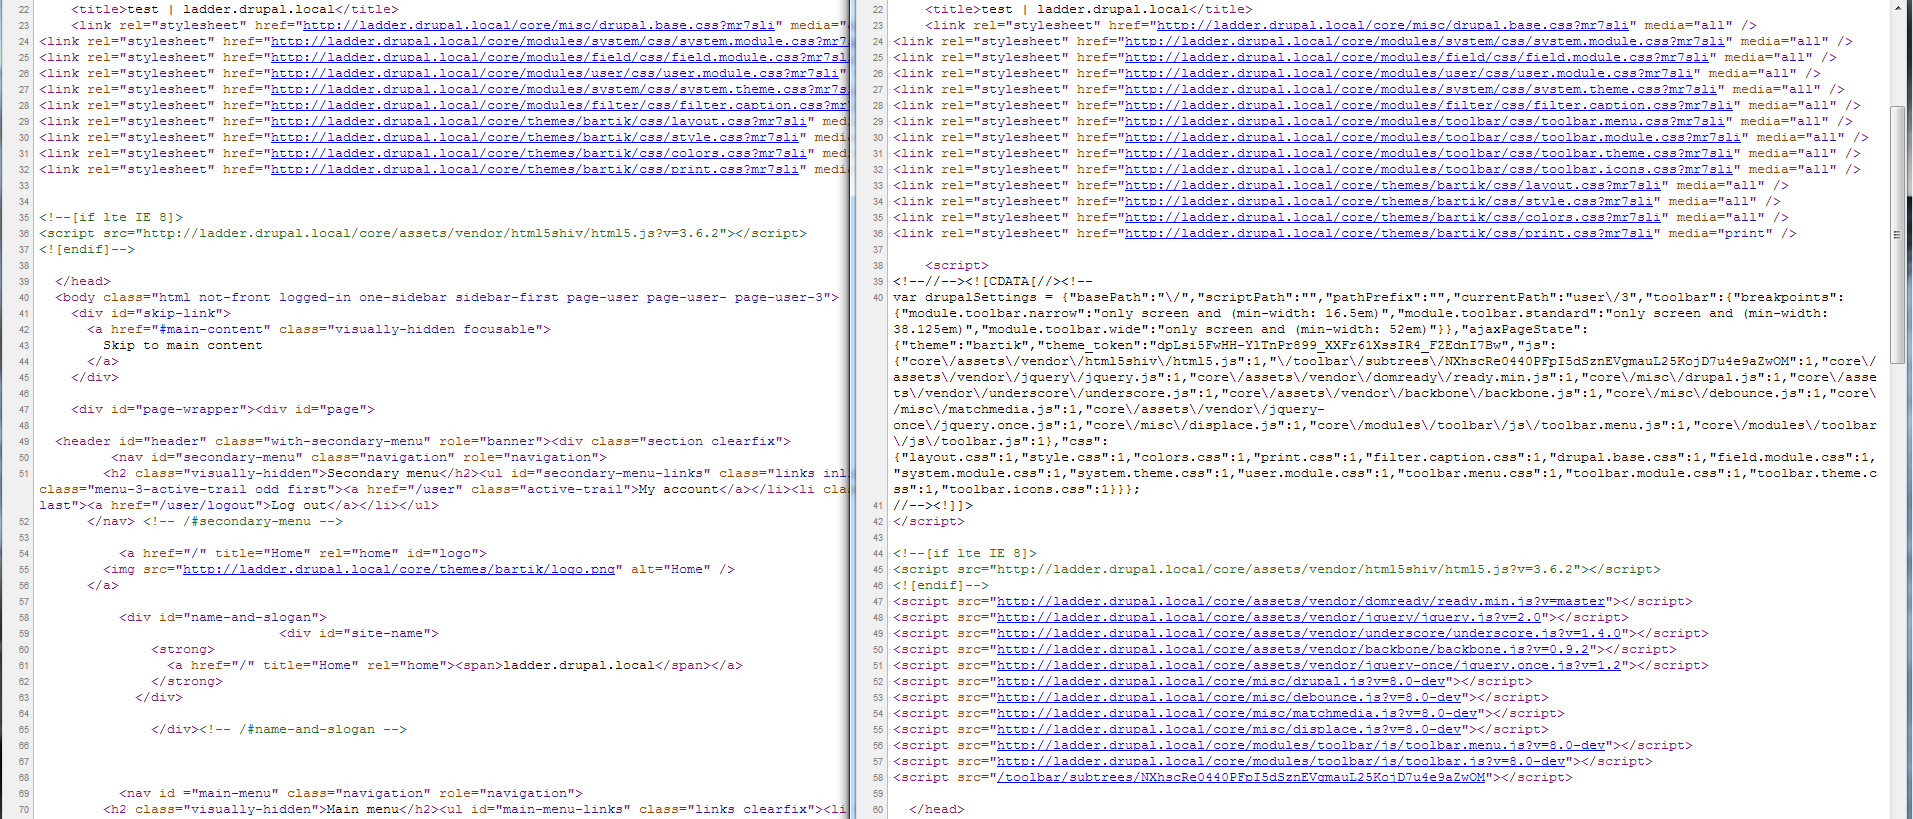This screenshot has height=819, width=1913.
Task: Open the bartik layout.css link in the left pane
Action: (539, 121)
